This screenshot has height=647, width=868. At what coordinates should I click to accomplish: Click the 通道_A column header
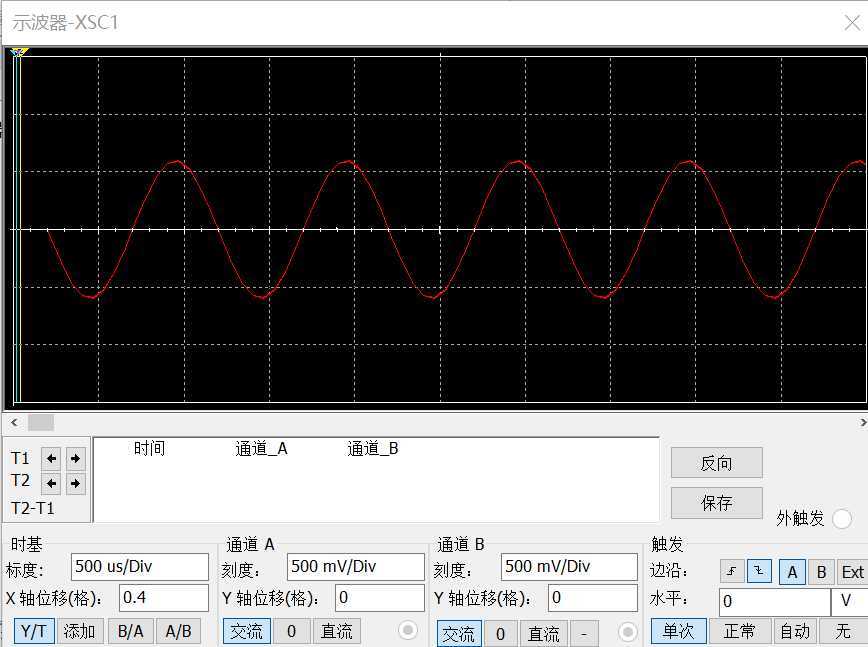point(261,448)
